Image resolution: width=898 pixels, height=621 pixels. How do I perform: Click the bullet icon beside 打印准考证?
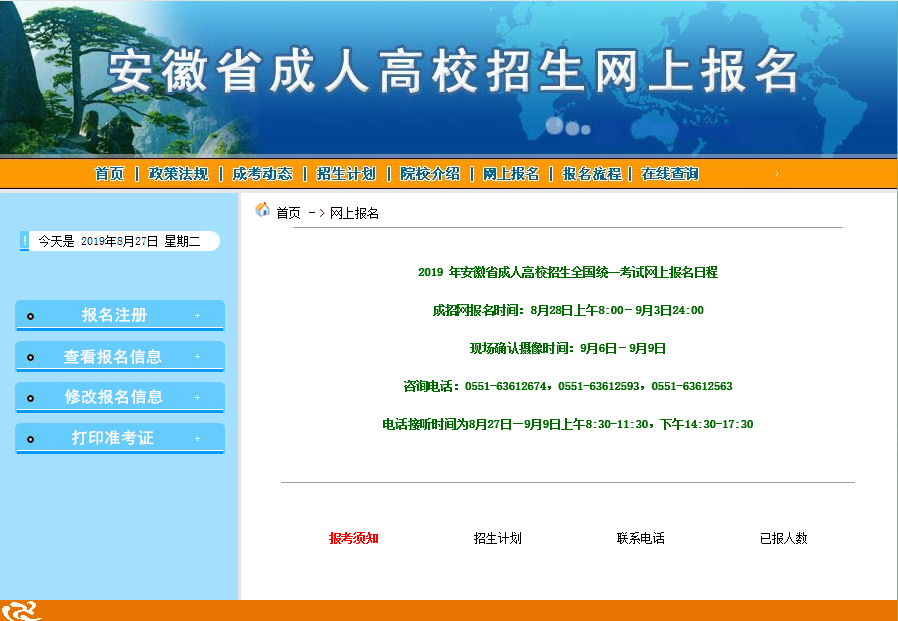[31, 439]
